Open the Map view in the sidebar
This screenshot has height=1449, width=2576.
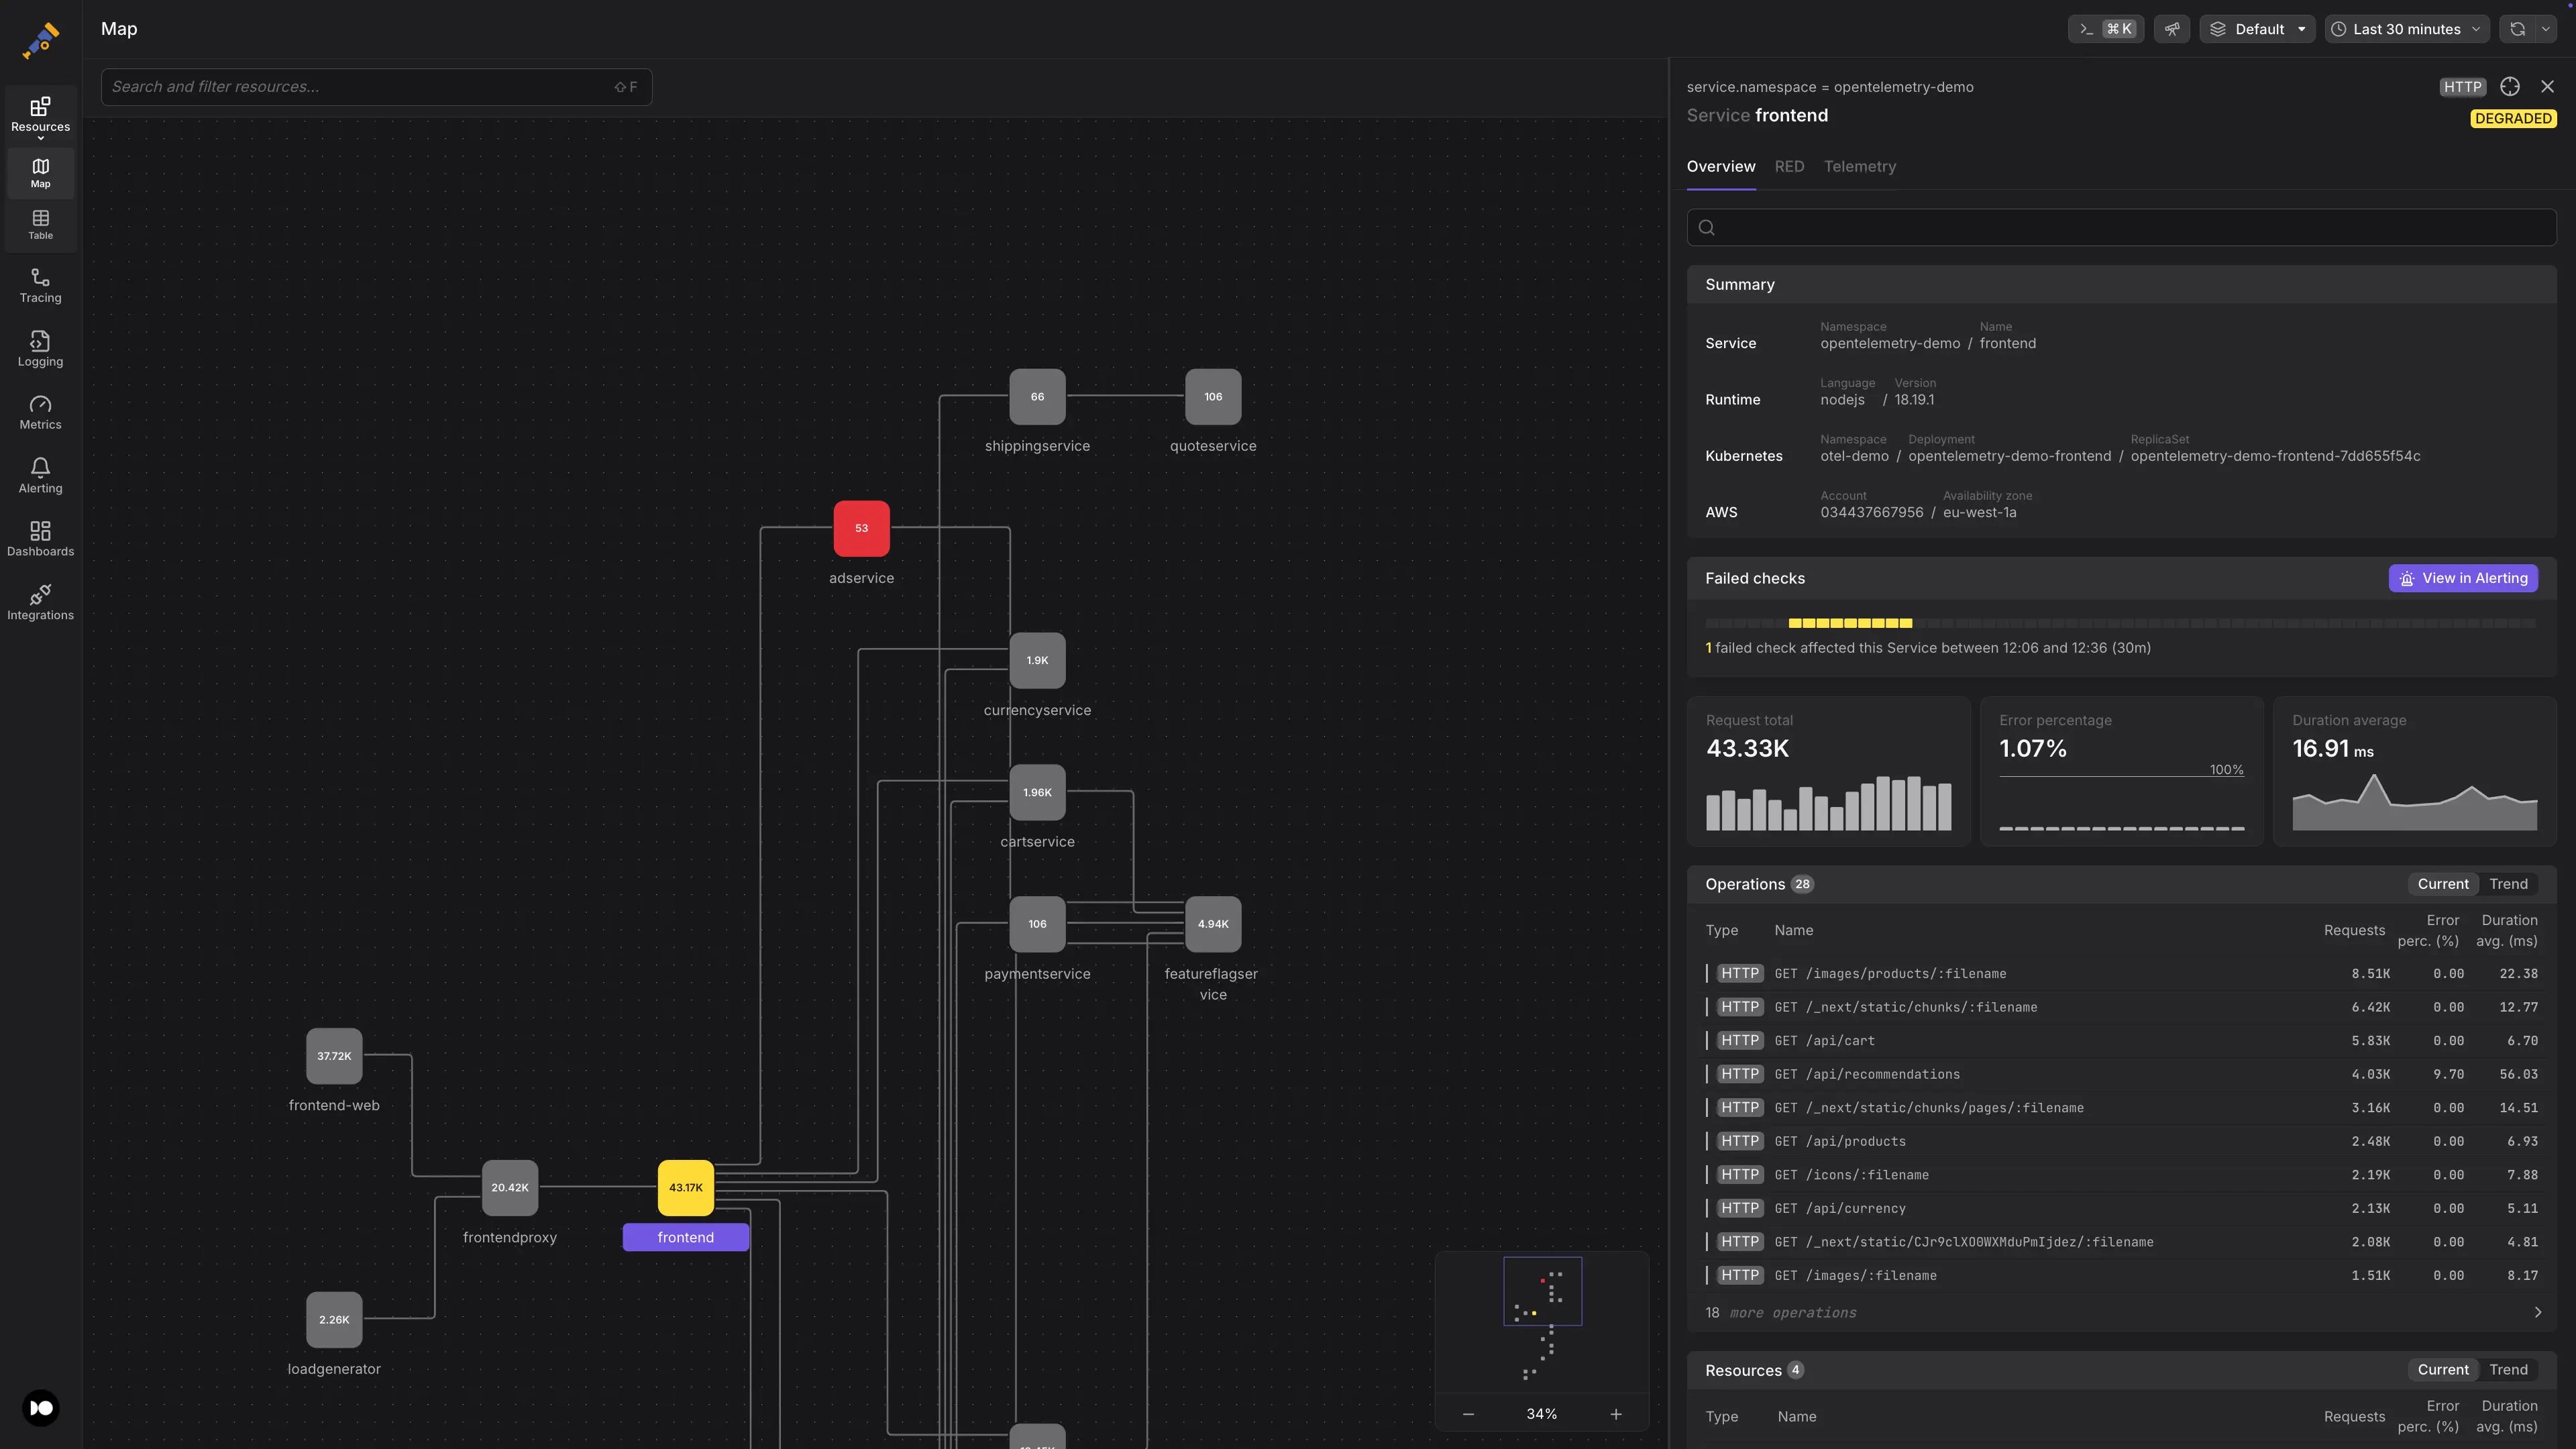tap(40, 172)
